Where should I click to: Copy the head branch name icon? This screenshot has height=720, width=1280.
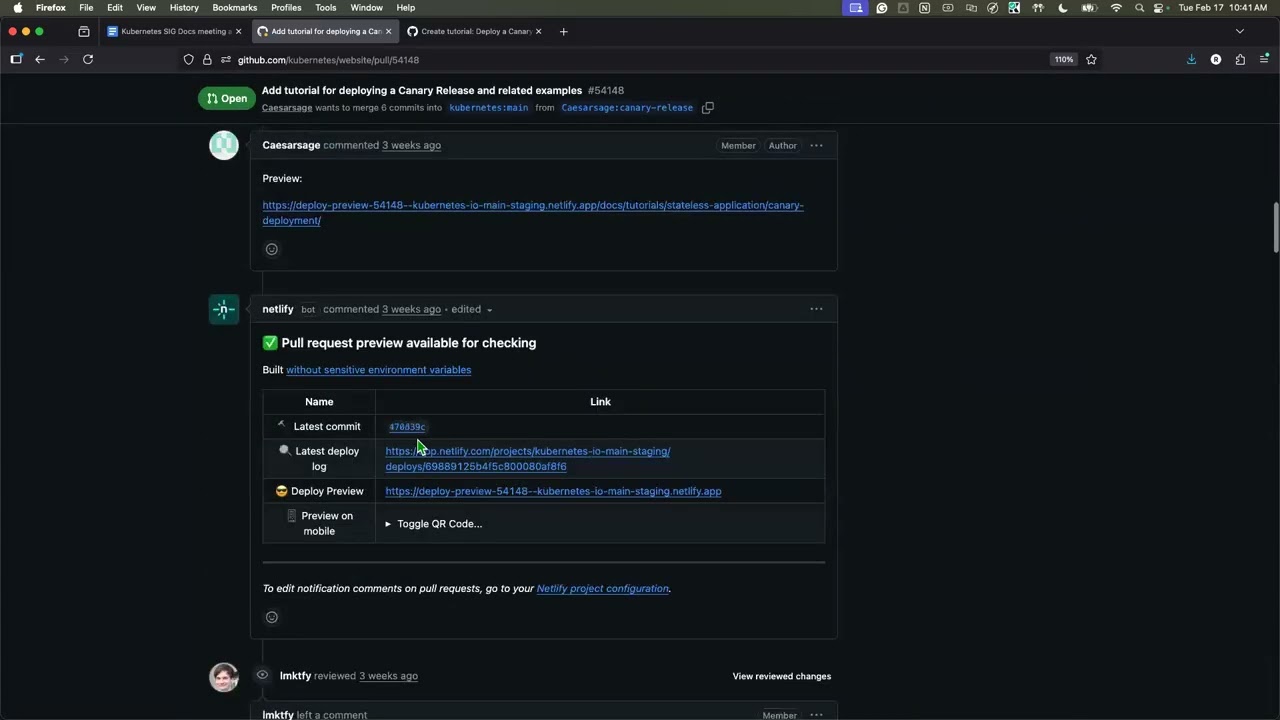pyautogui.click(x=708, y=108)
